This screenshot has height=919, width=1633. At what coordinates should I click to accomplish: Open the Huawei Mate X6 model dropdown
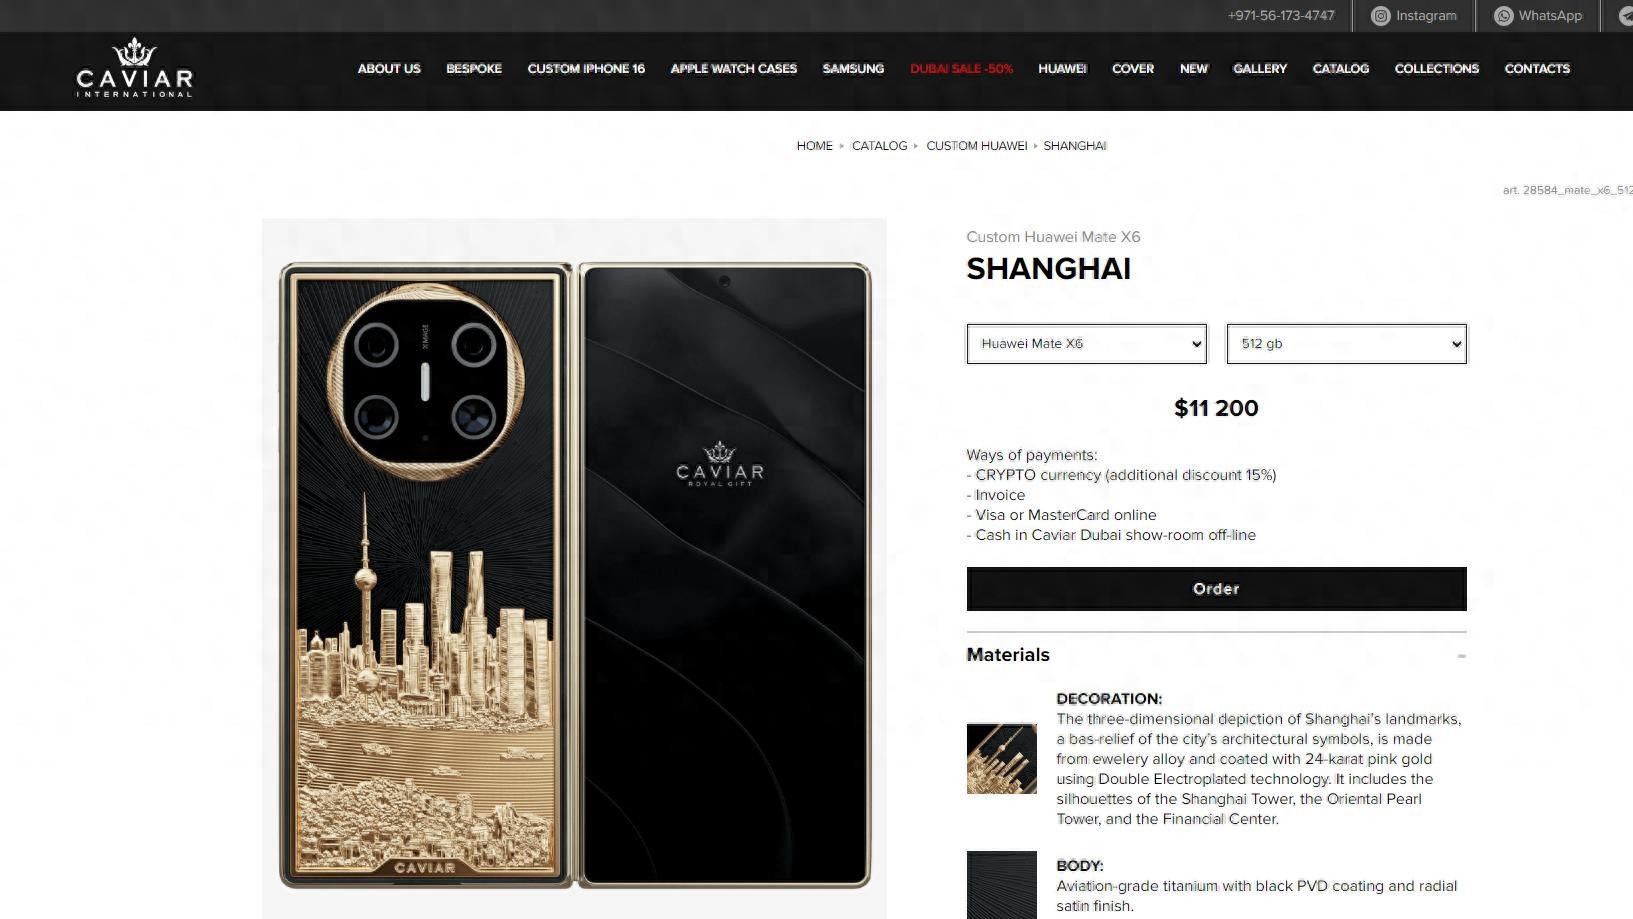(x=1087, y=344)
